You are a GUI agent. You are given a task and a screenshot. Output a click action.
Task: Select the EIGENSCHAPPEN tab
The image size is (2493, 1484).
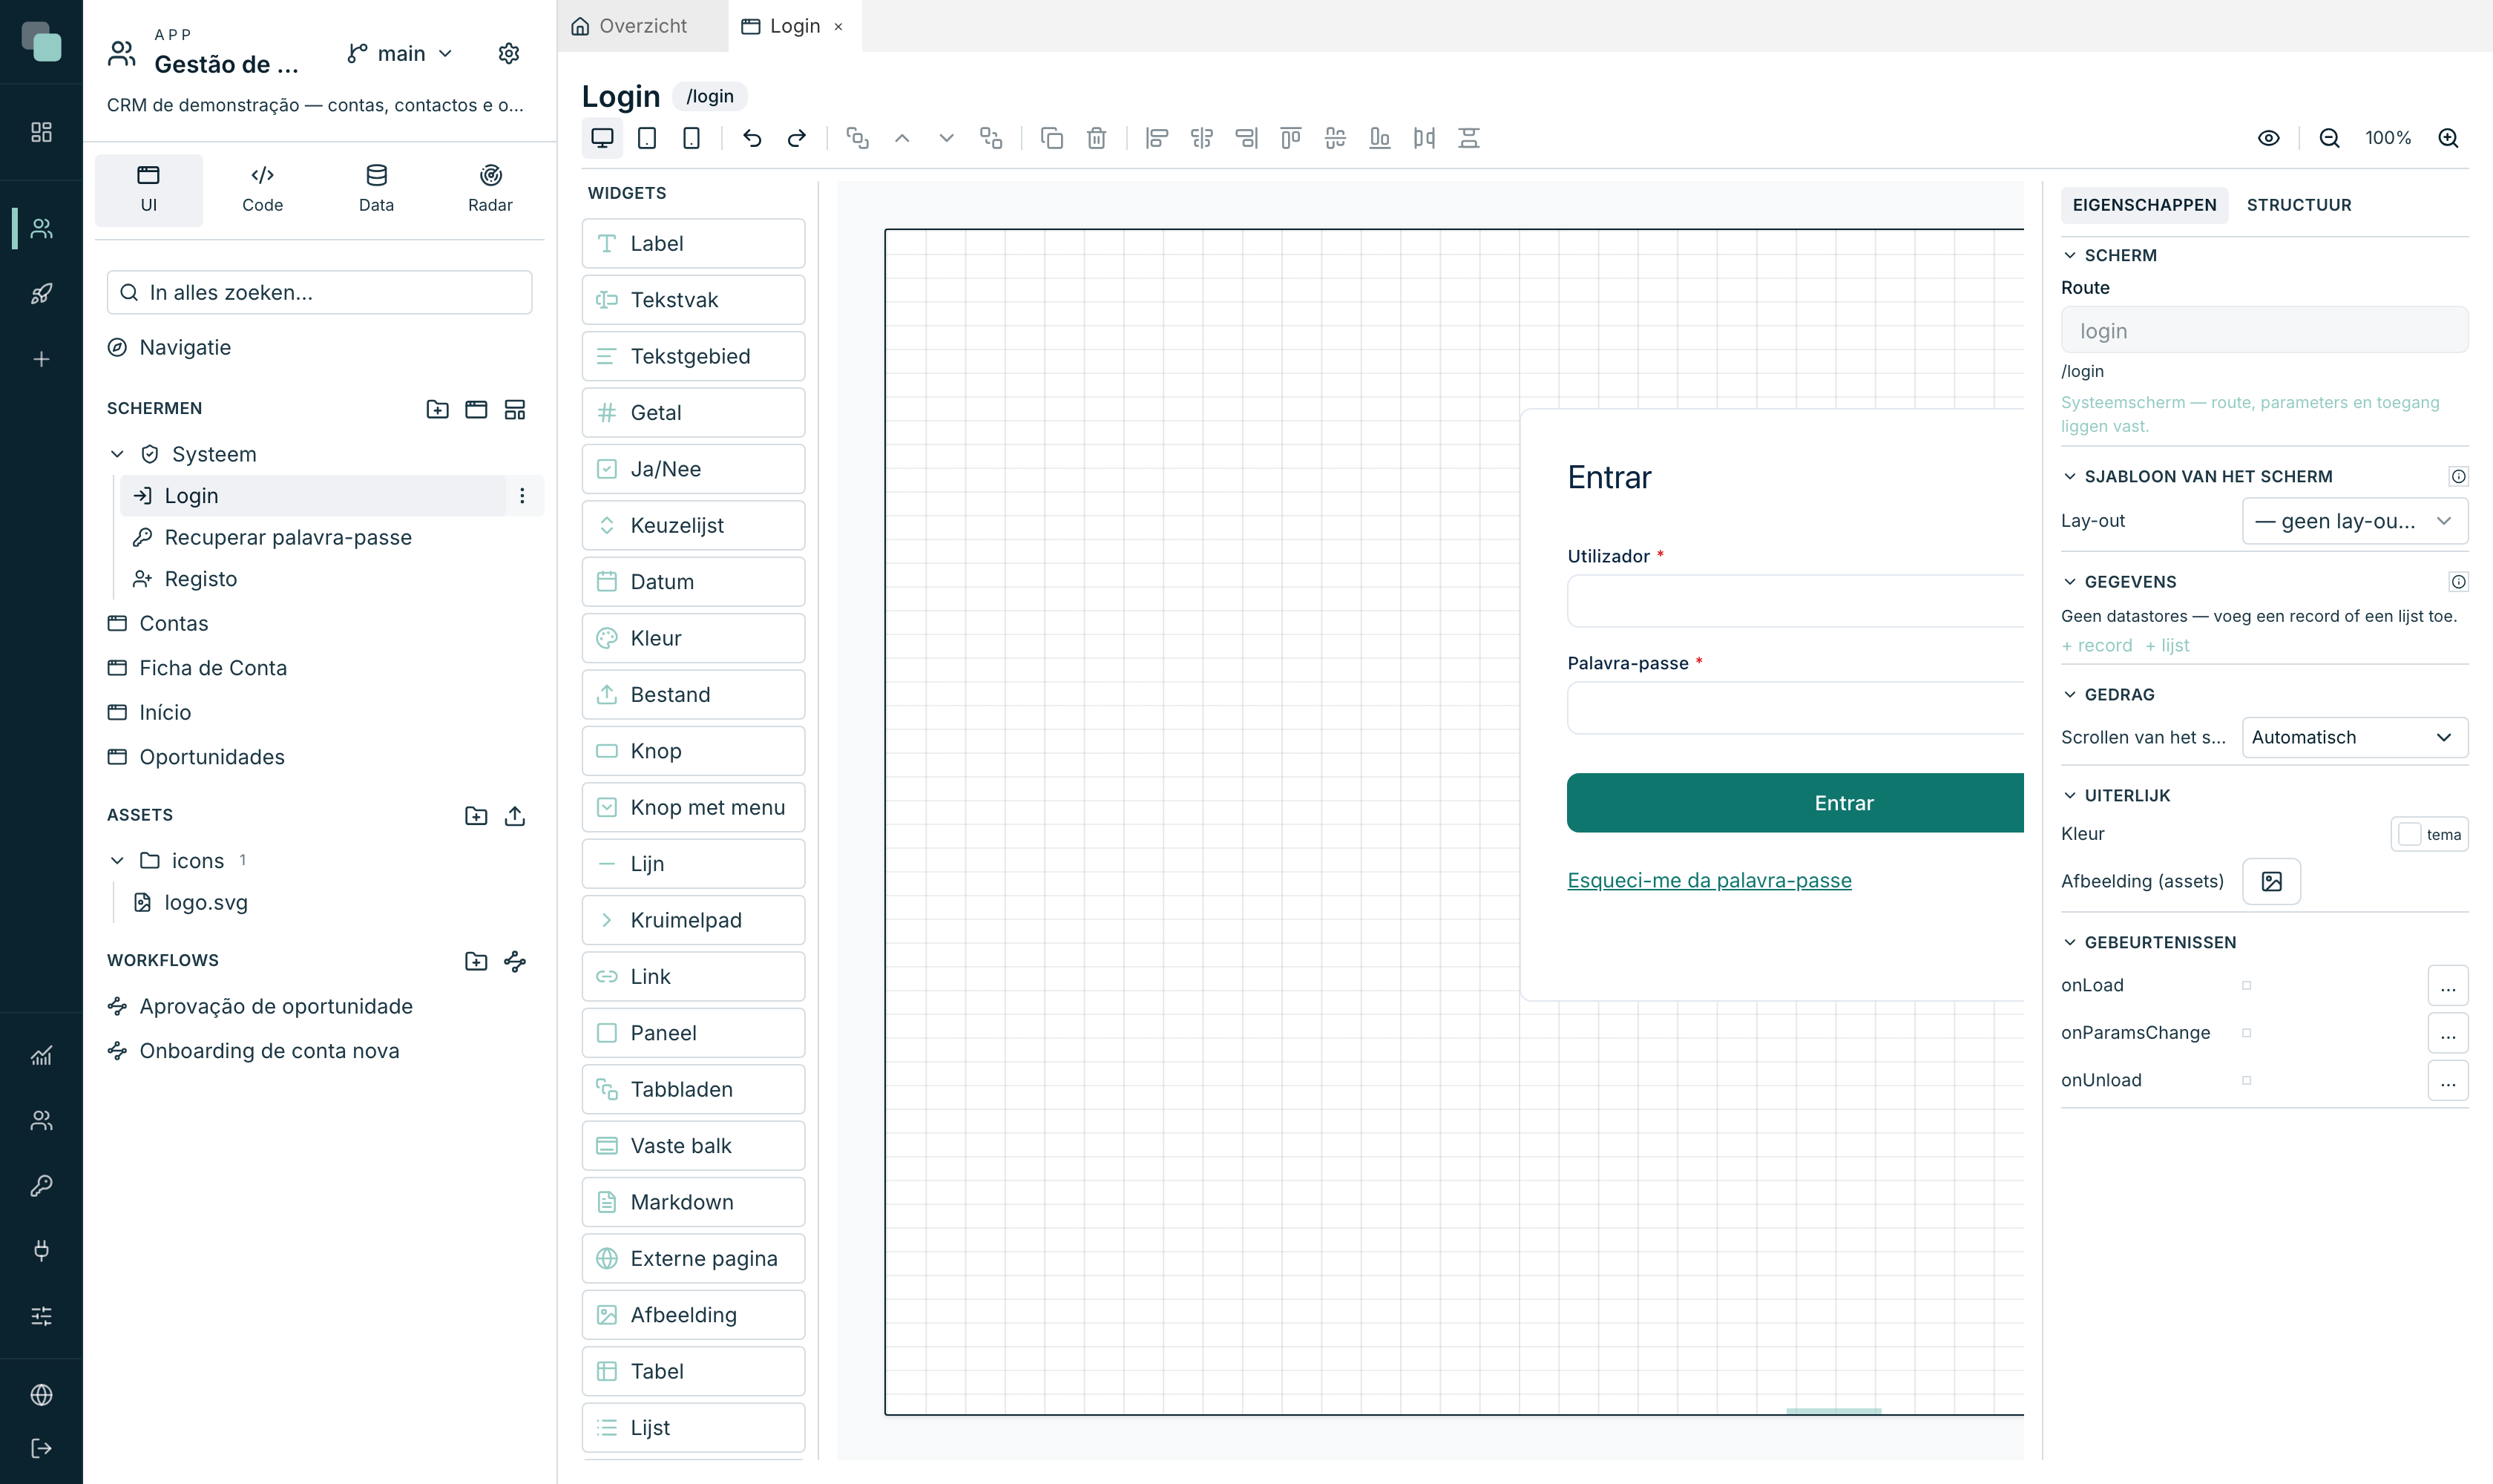pos(2144,205)
